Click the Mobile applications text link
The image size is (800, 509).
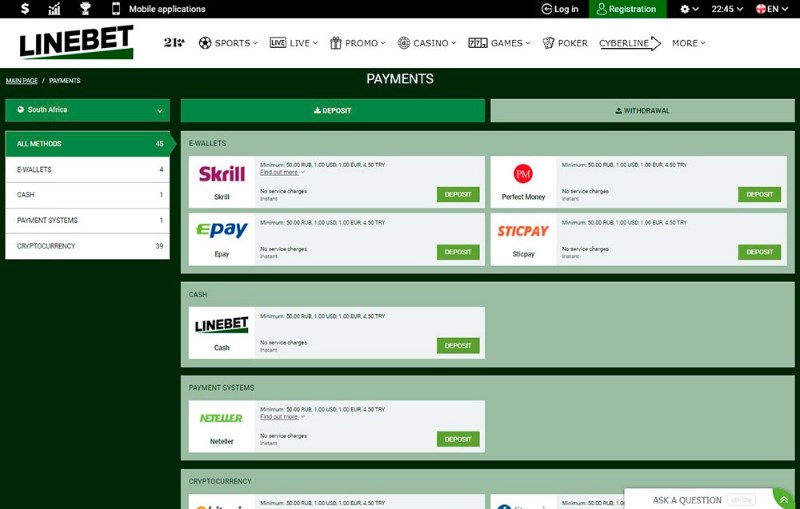[x=167, y=9]
